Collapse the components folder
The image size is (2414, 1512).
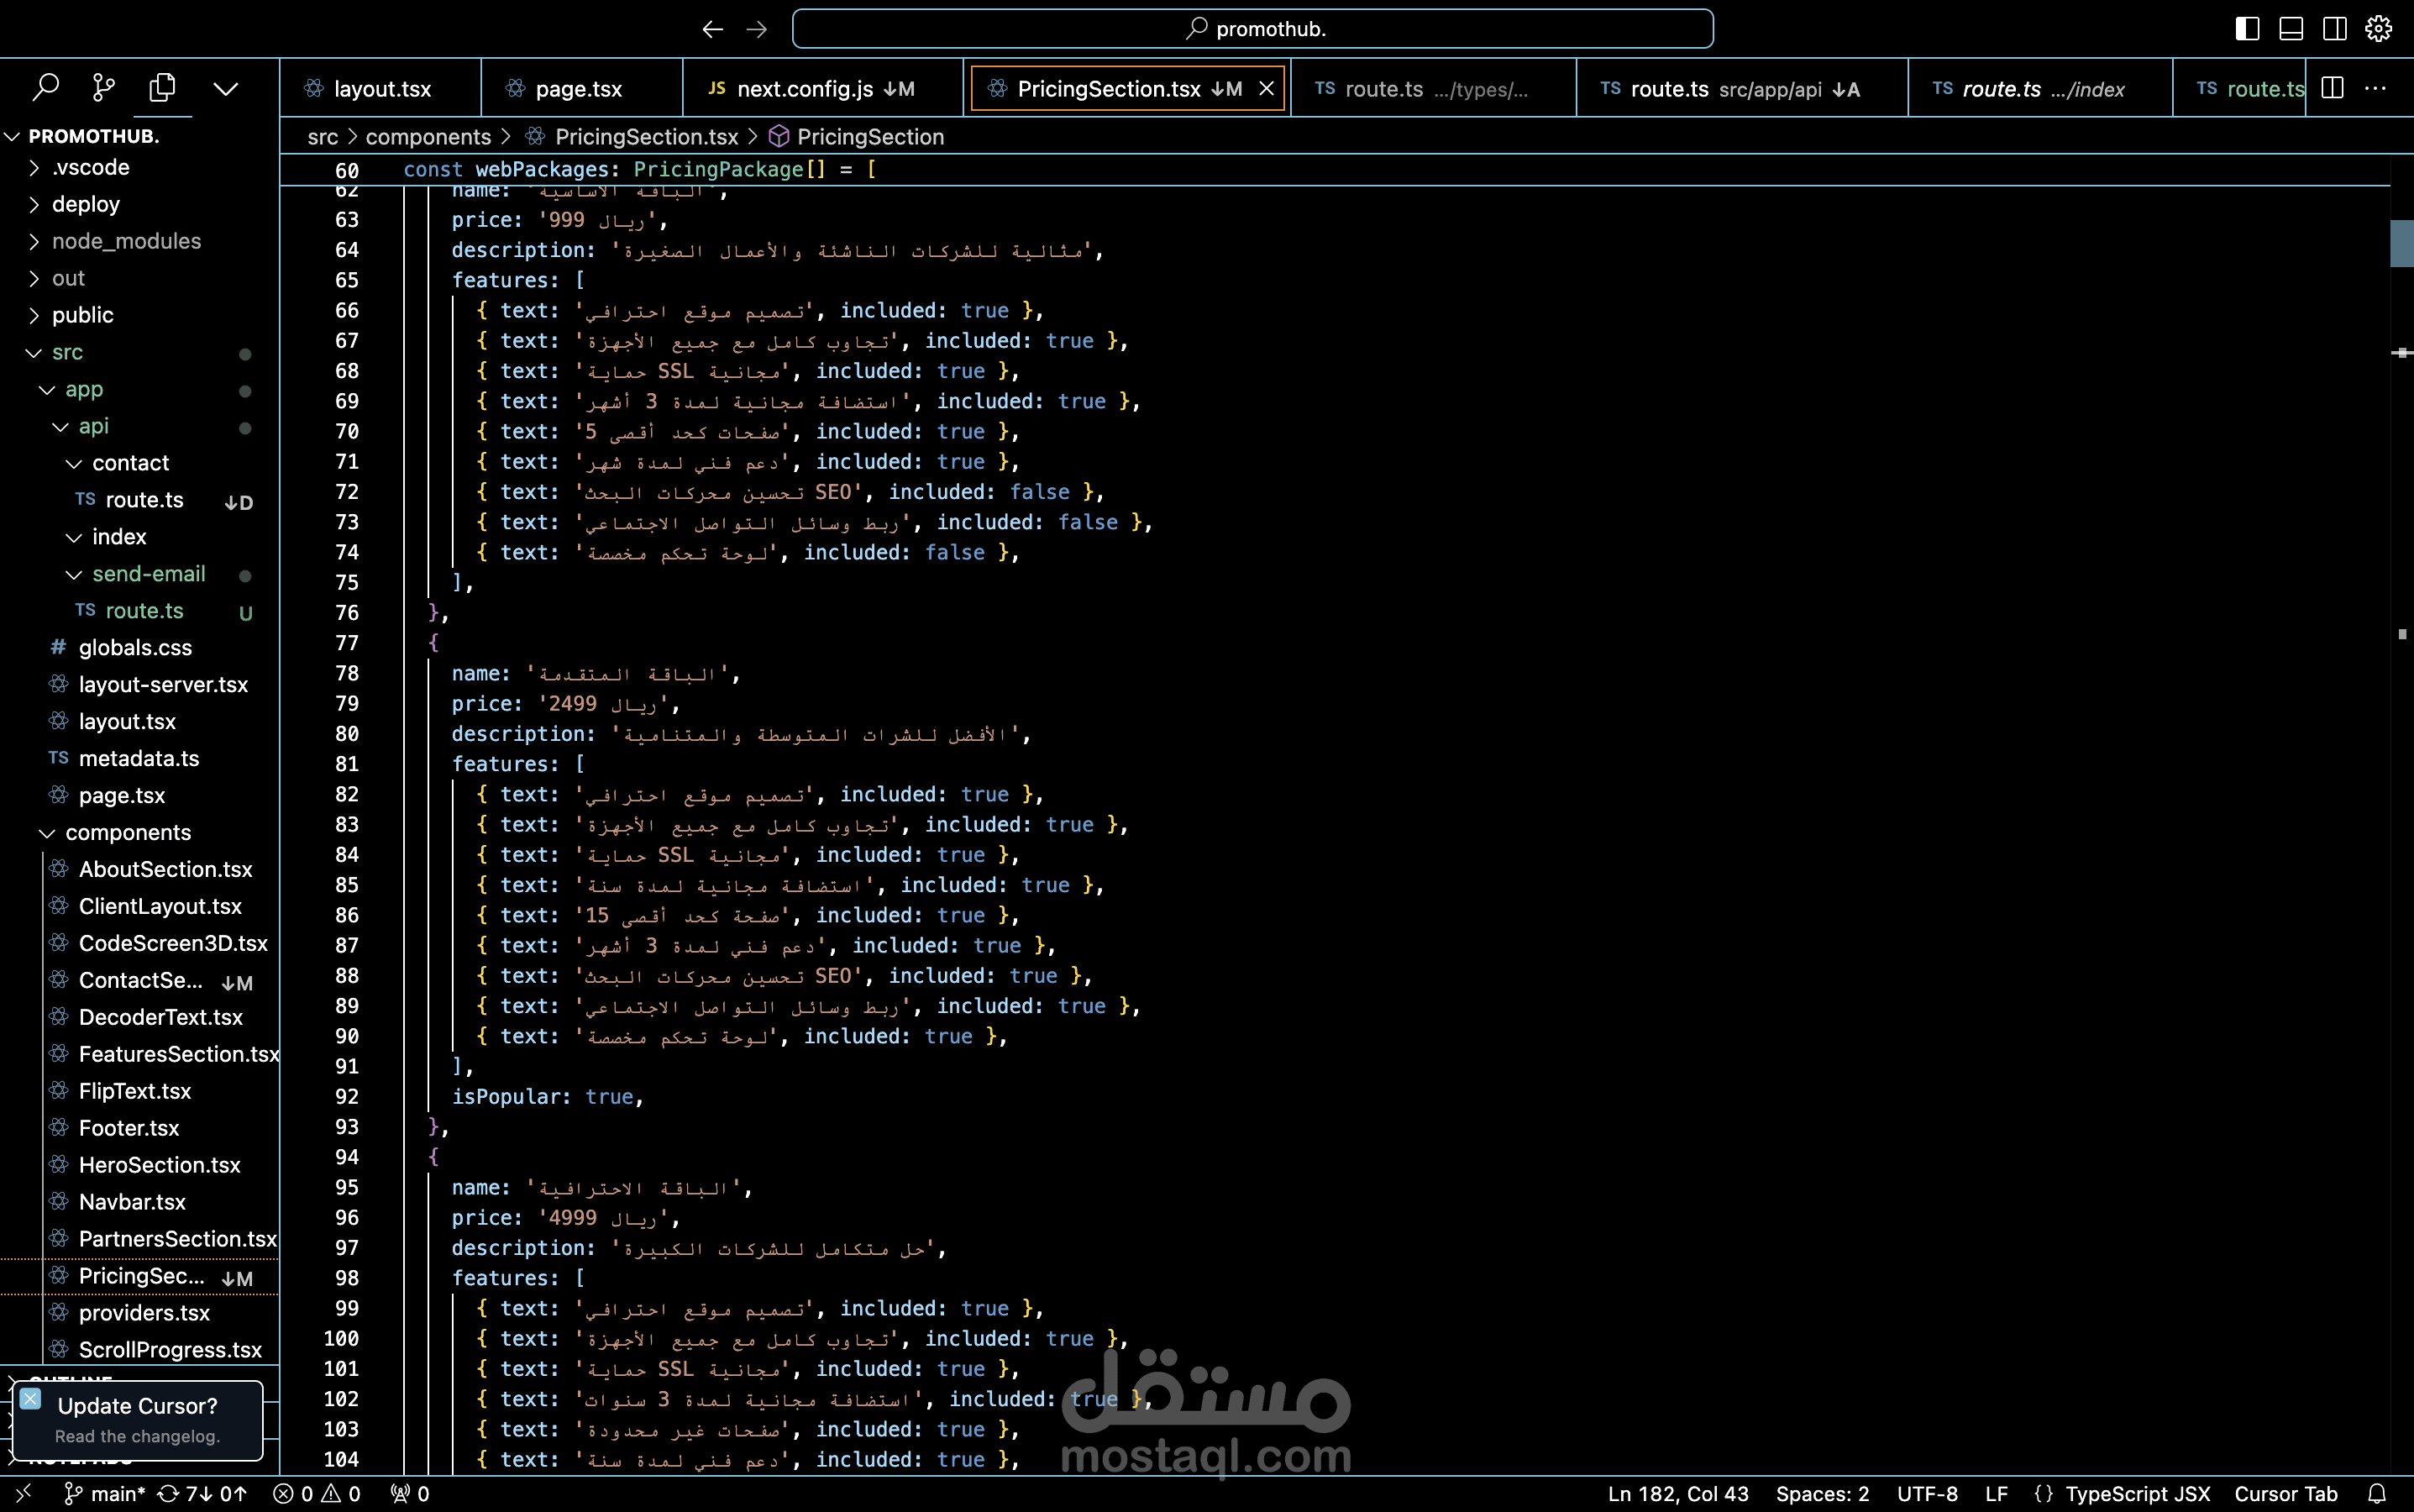pos(128,832)
